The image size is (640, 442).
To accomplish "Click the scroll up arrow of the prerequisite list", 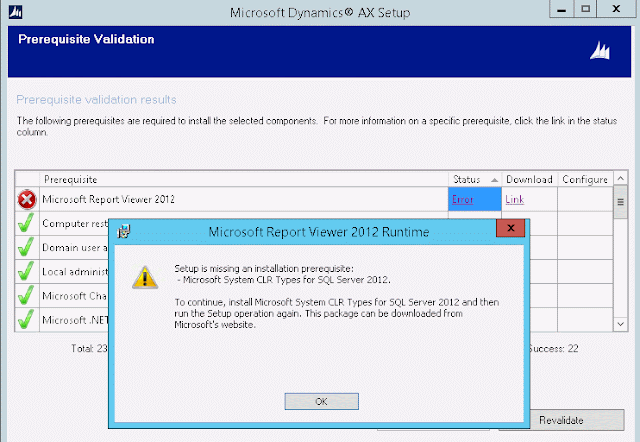I will click(620, 178).
